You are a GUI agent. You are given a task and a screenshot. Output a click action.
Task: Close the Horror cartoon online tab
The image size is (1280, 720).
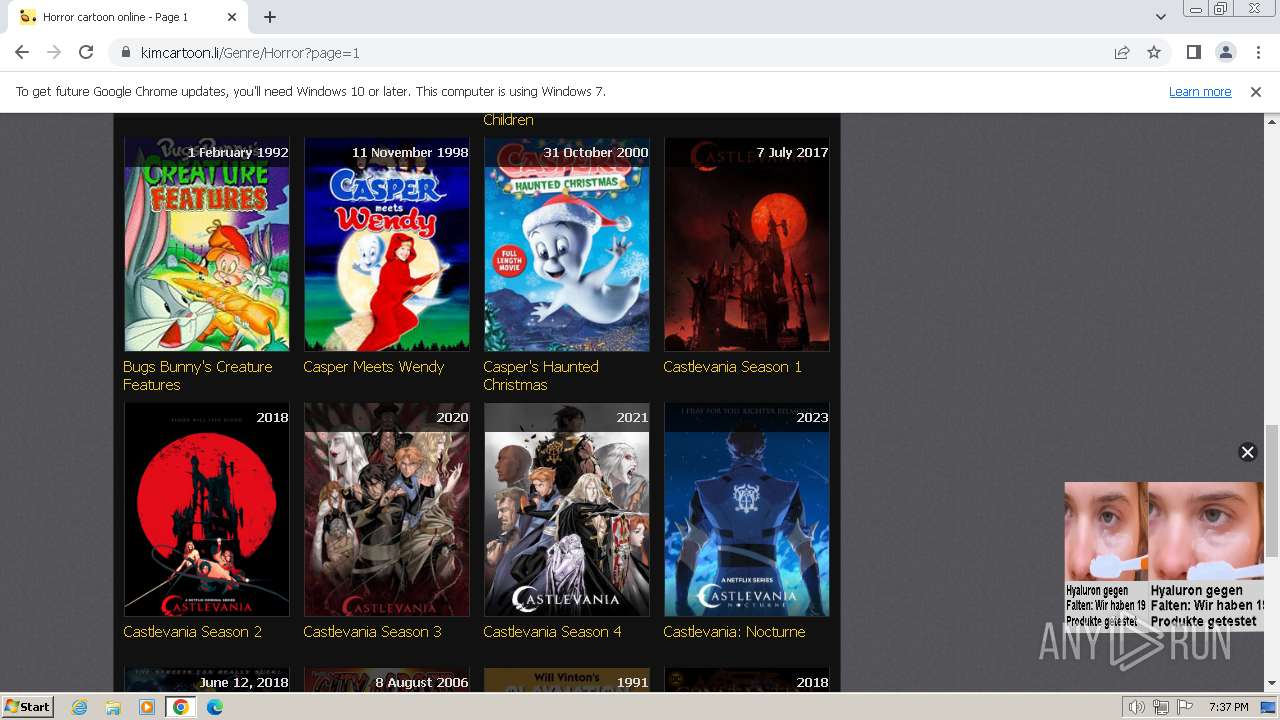point(232,17)
